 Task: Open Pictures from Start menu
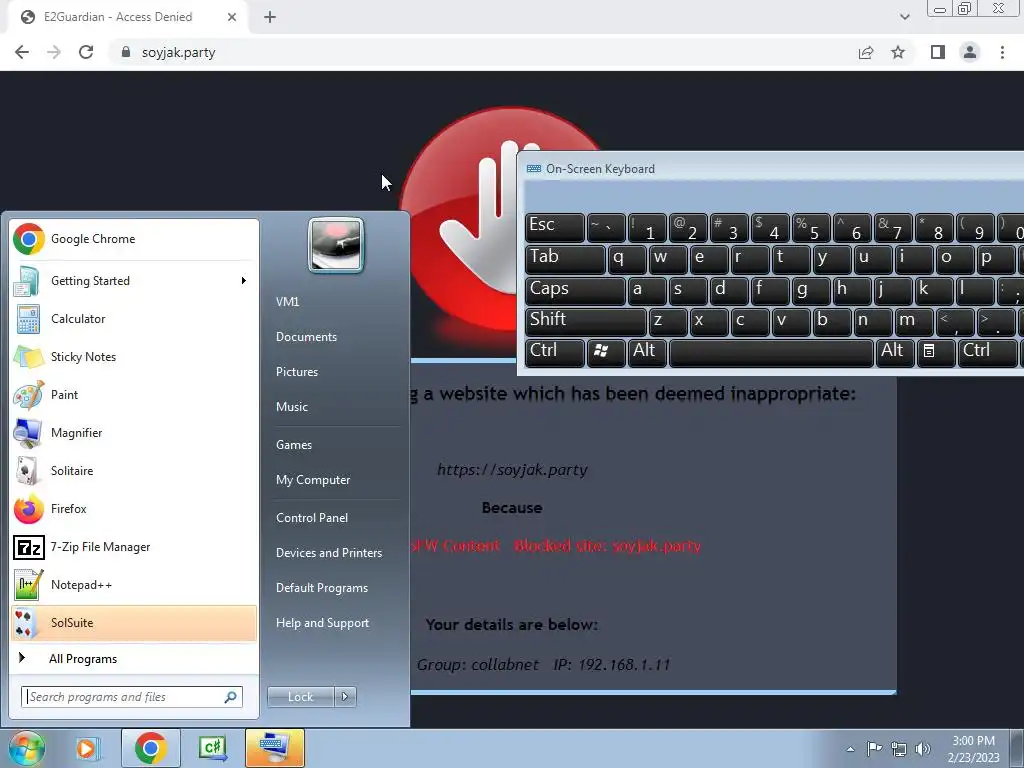(296, 372)
